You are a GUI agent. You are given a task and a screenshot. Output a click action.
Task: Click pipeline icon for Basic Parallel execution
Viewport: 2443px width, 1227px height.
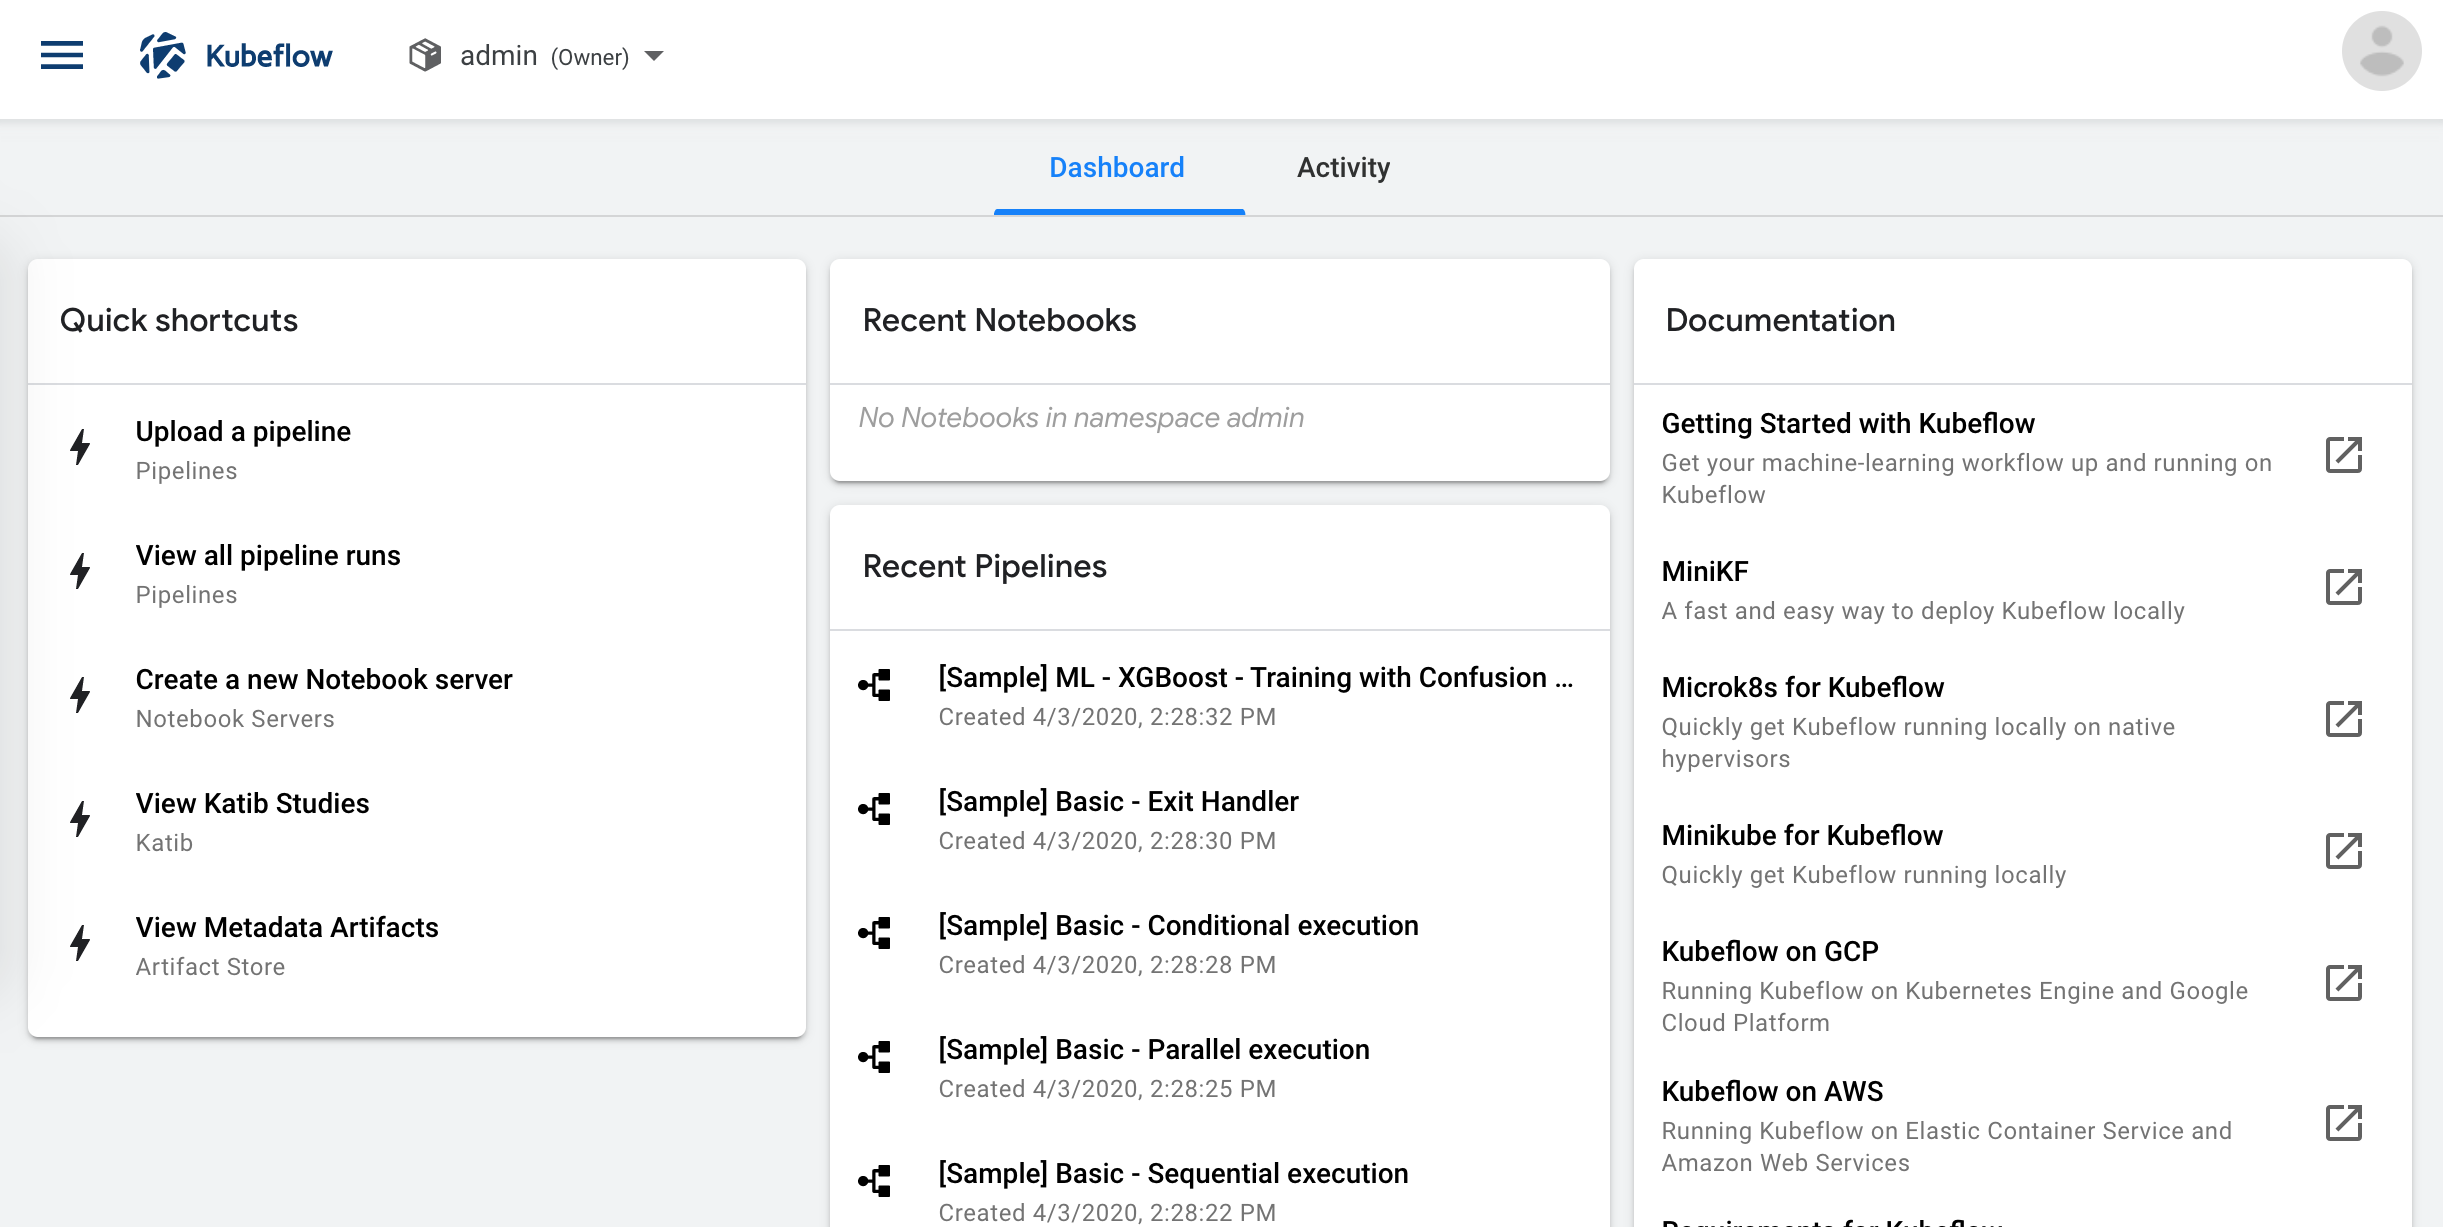click(x=875, y=1057)
